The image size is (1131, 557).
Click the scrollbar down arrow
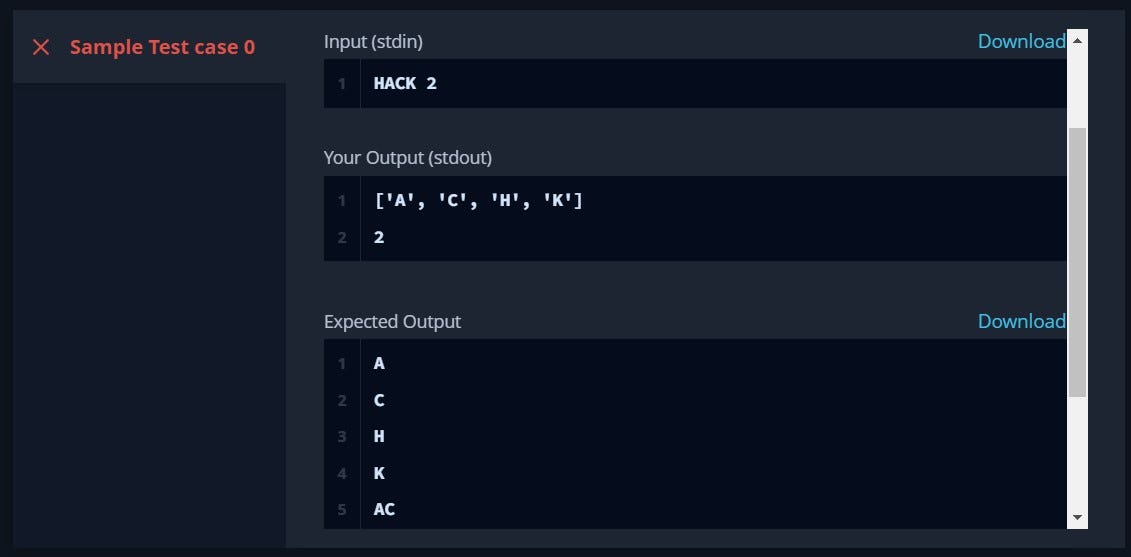(1077, 517)
